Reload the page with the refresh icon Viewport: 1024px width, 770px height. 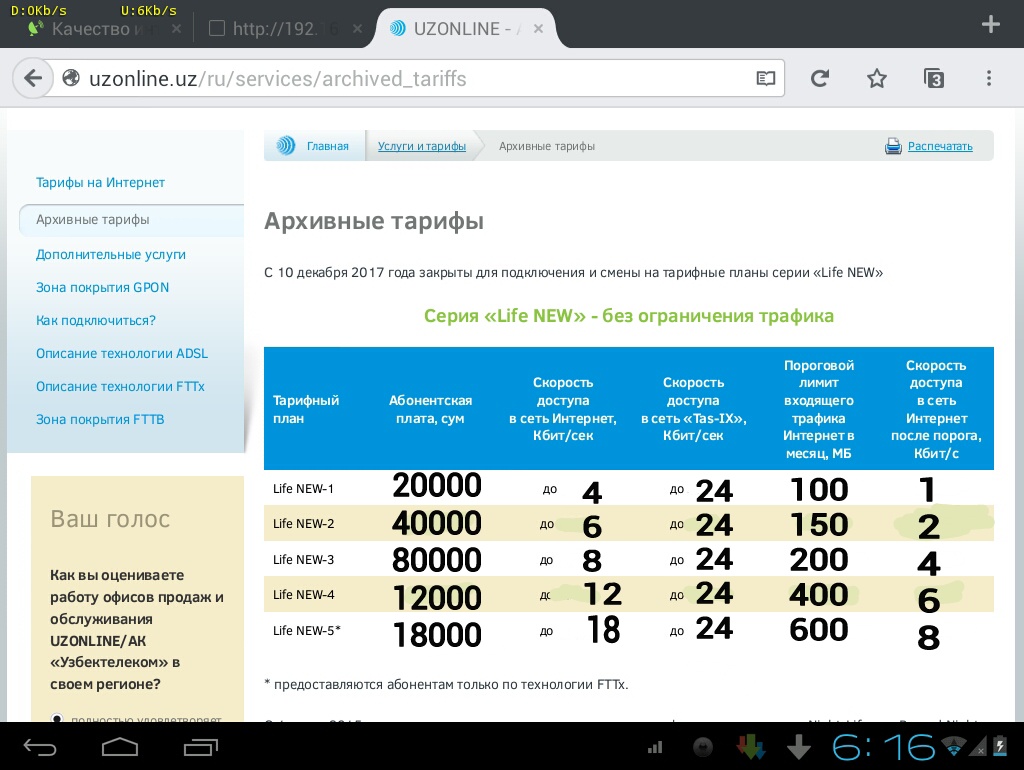point(820,78)
